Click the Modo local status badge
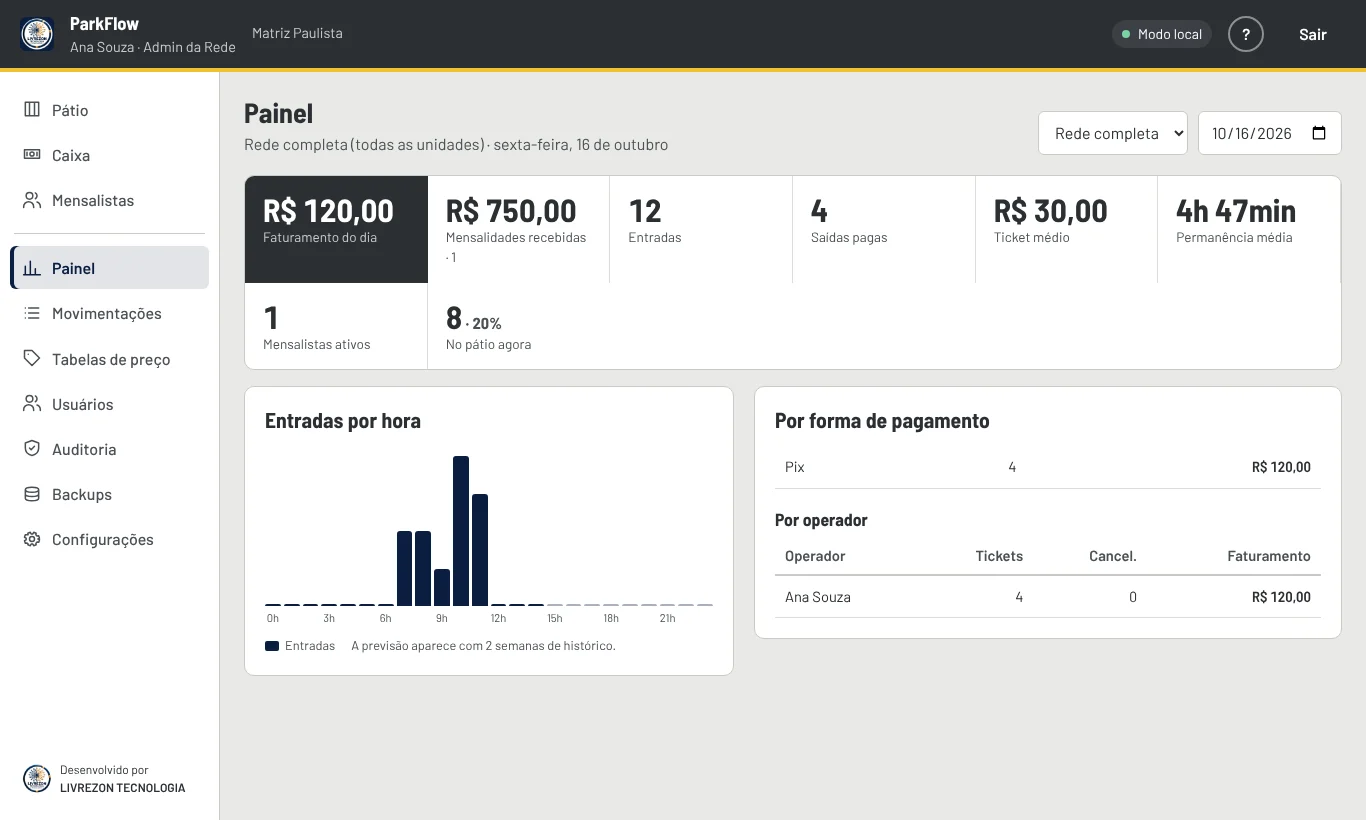Image resolution: width=1366 pixels, height=820 pixels. [1162, 34]
